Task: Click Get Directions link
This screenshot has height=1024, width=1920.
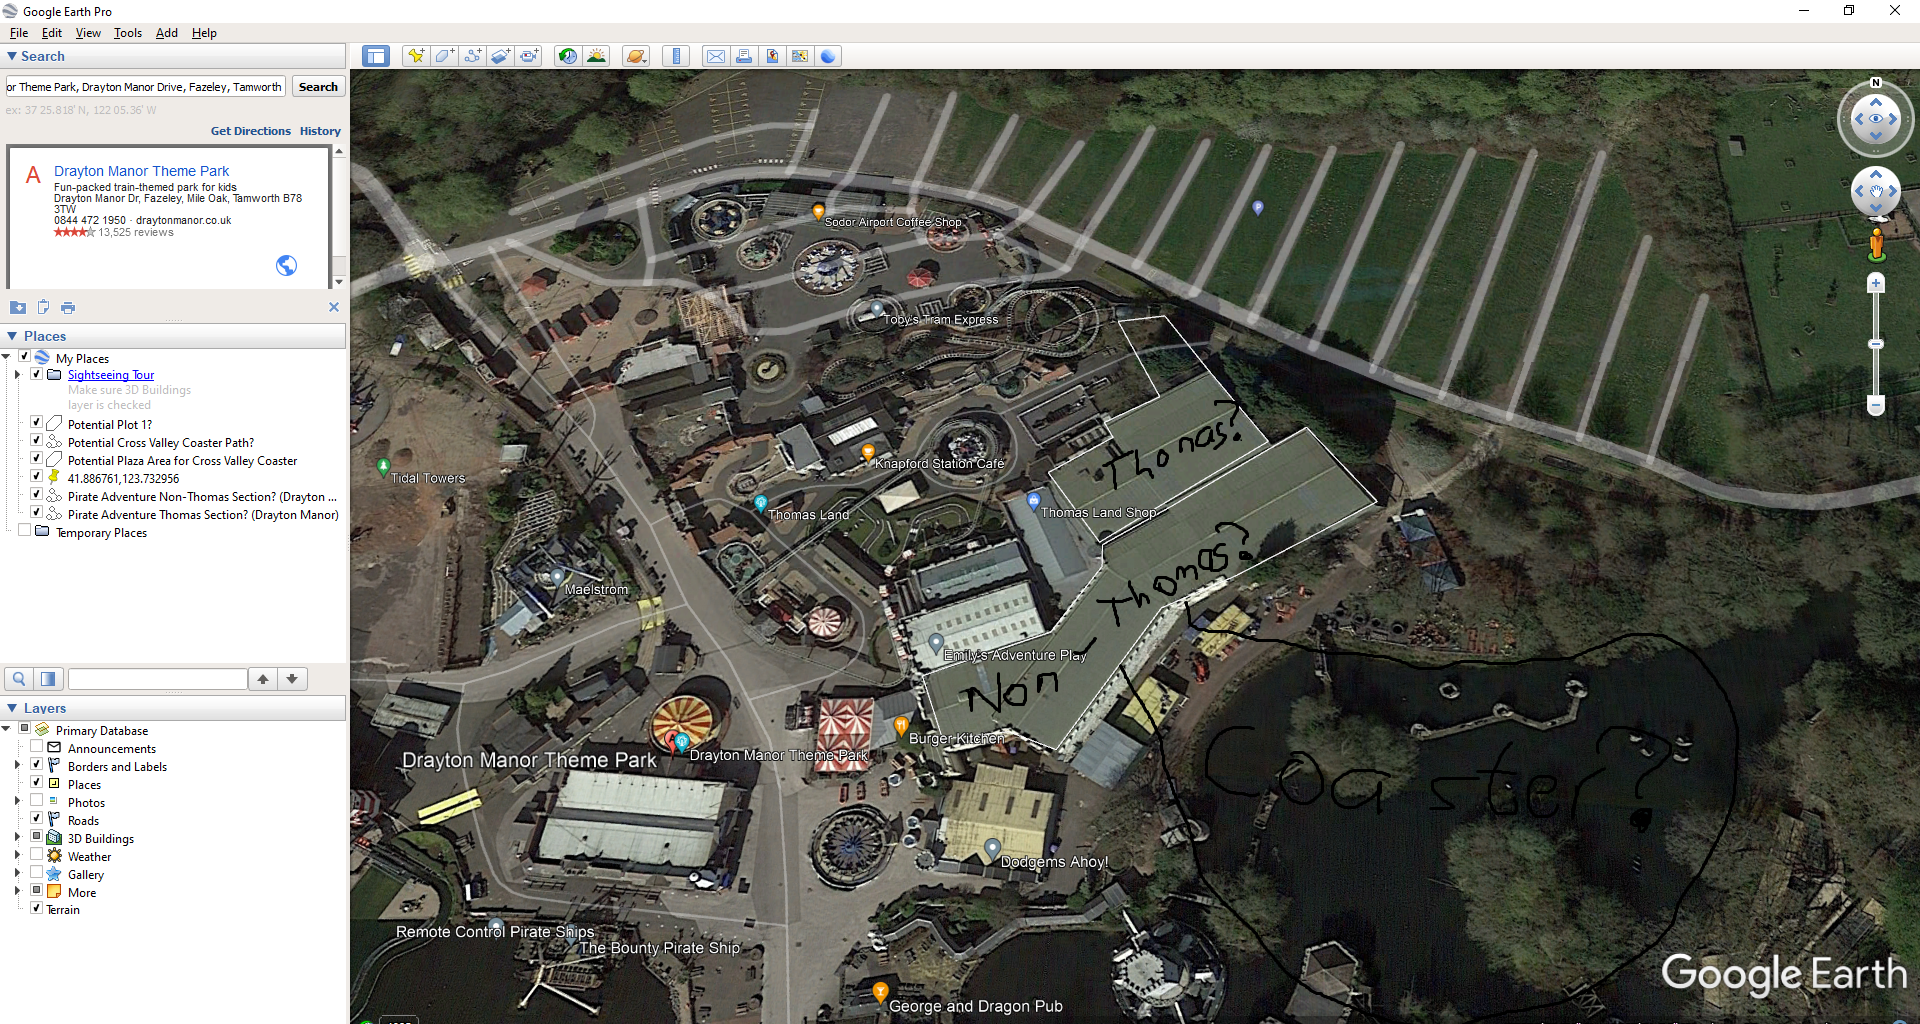Action: pos(250,131)
